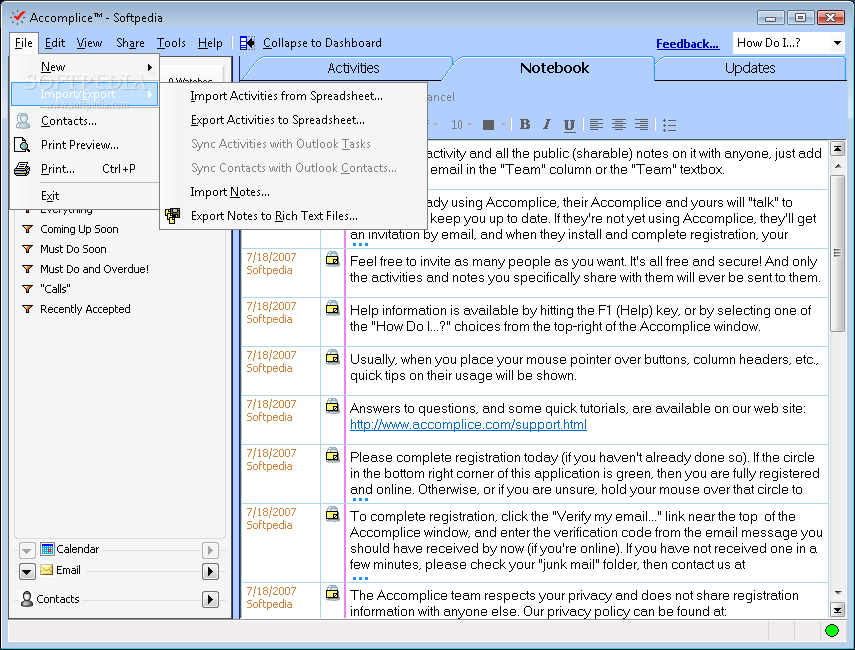
Task: Collapse the Email section down arrow
Action: click(27, 571)
